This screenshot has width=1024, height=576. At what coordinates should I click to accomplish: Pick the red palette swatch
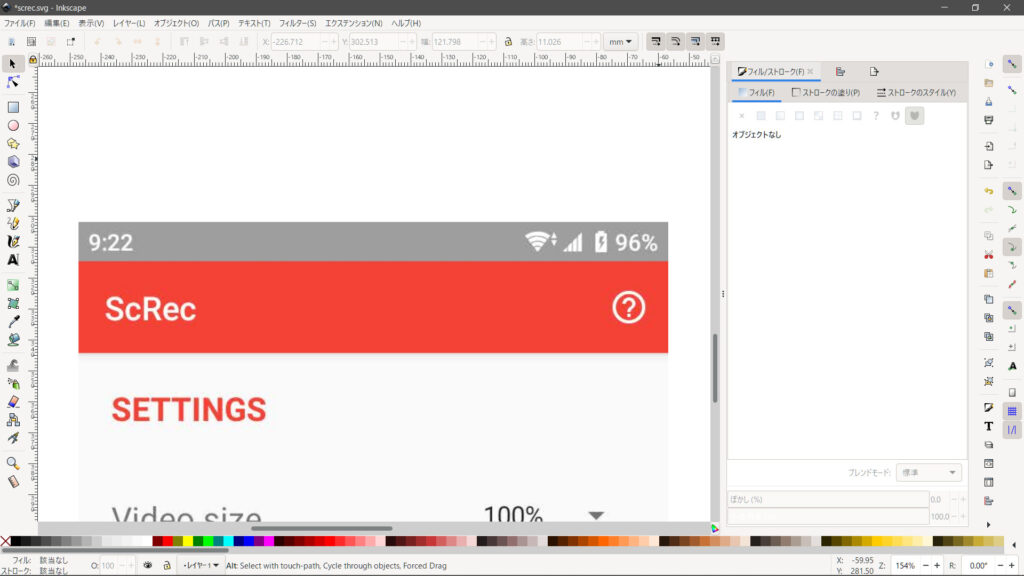pyautogui.click(x=168, y=541)
